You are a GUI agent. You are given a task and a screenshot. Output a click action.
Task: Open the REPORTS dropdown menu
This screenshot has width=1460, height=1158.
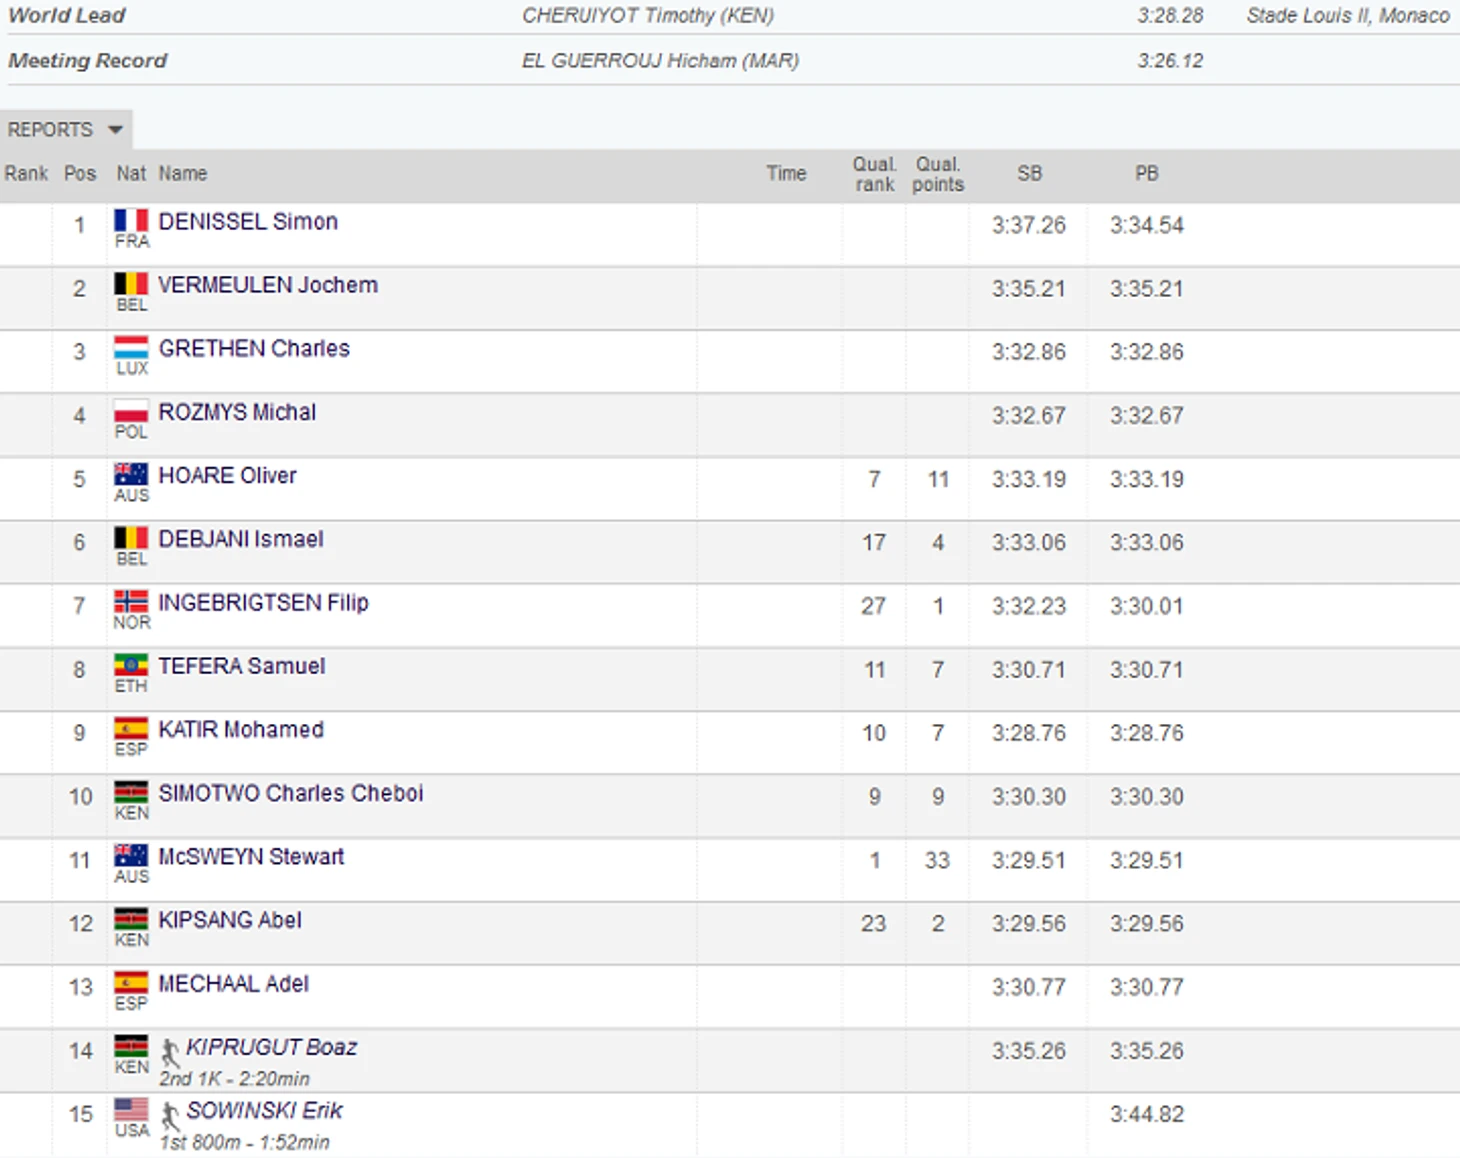pos(65,130)
